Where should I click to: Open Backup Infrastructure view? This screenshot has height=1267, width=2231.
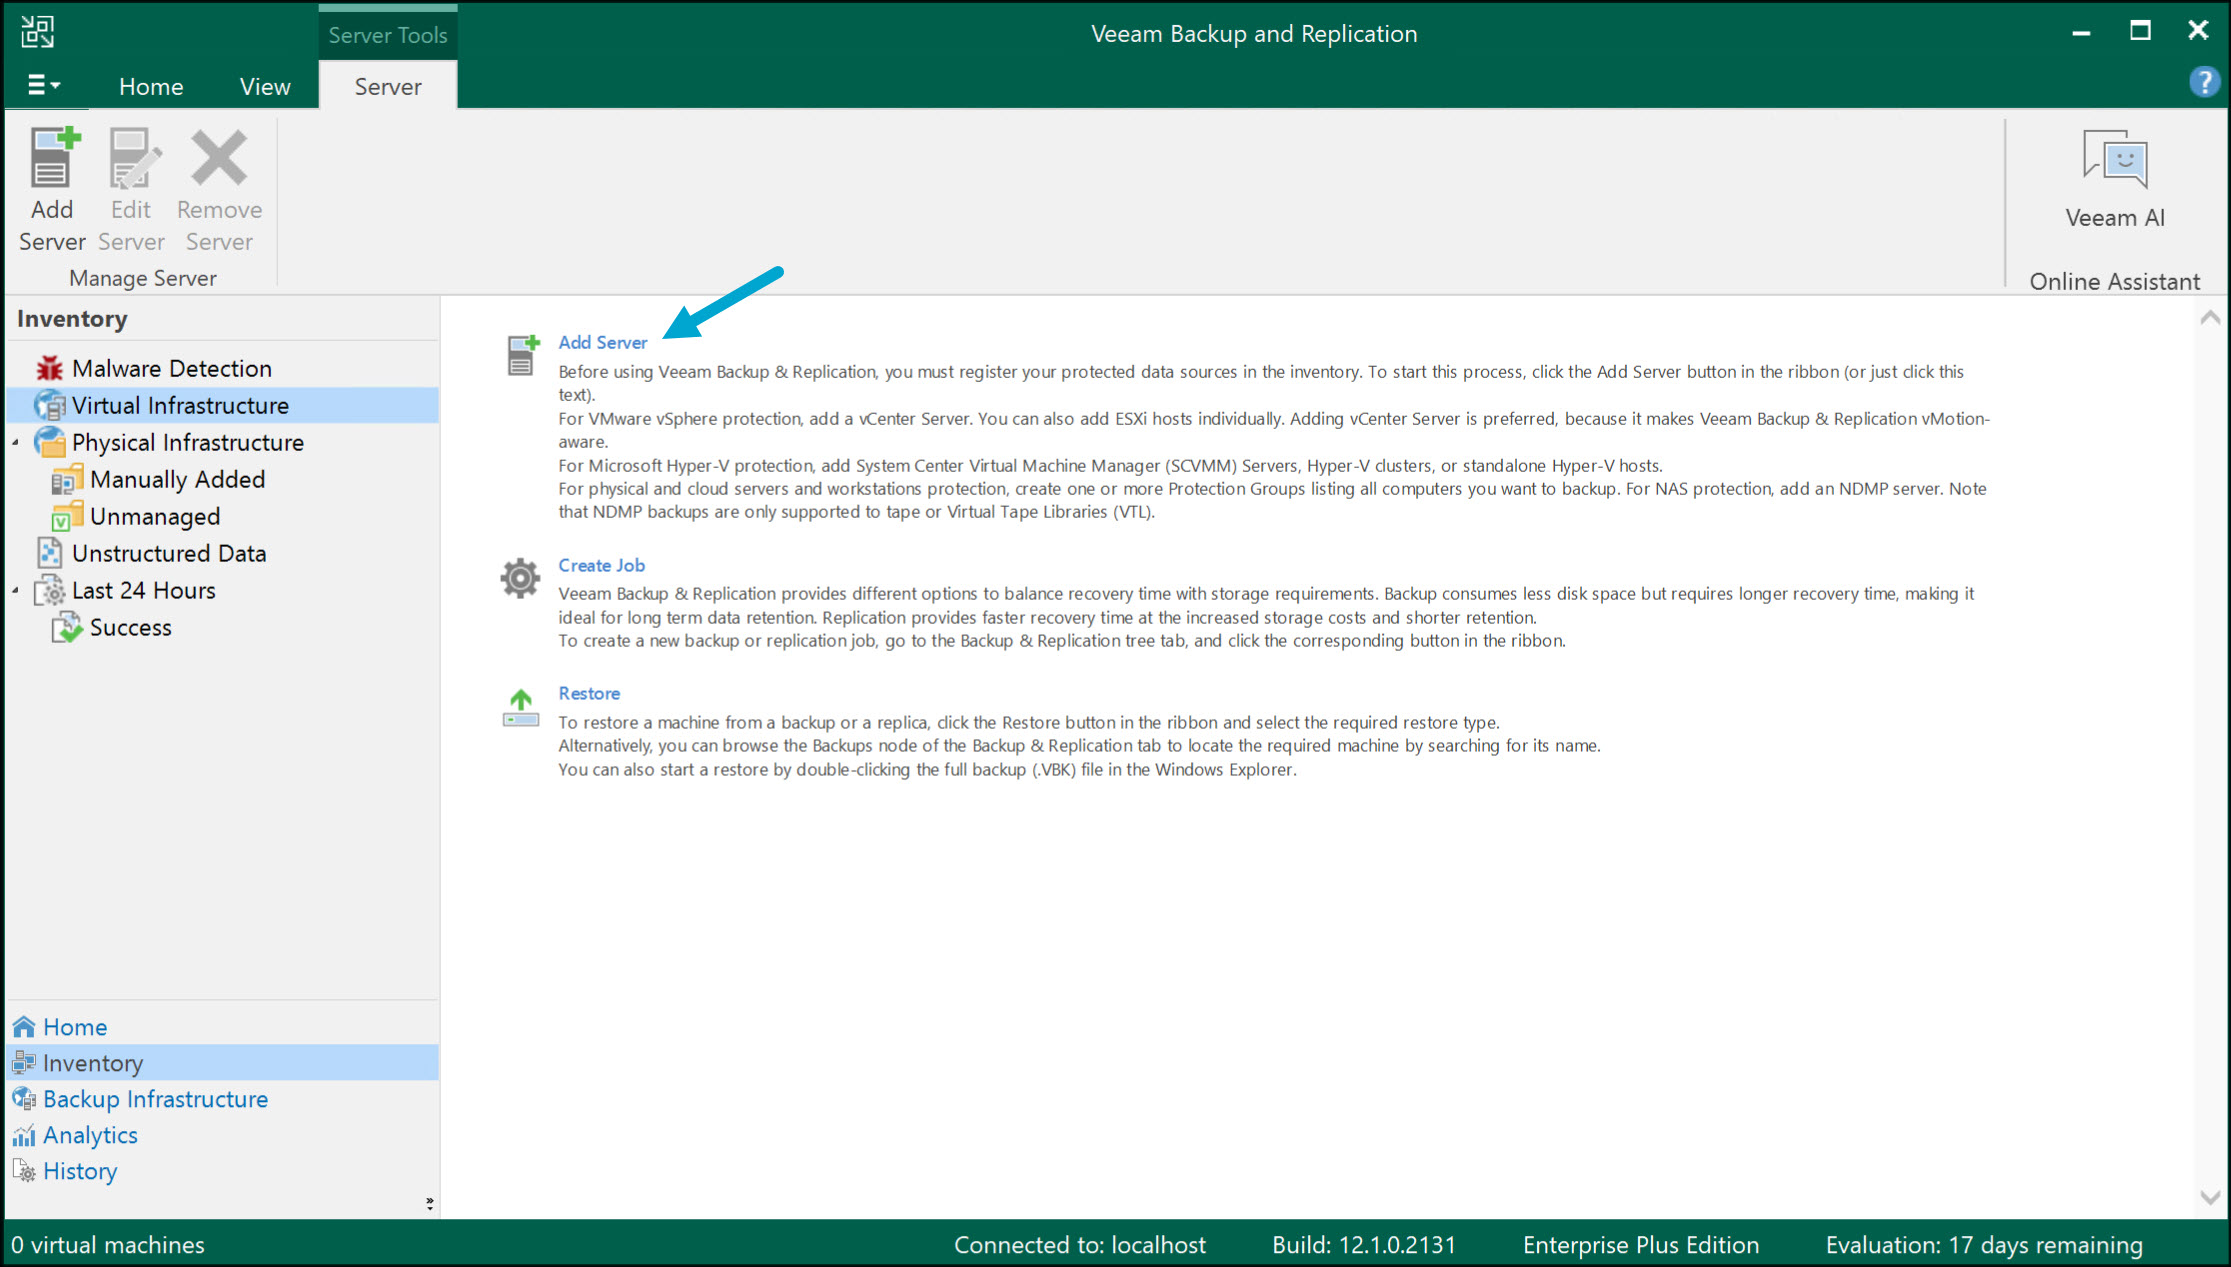(x=155, y=1099)
